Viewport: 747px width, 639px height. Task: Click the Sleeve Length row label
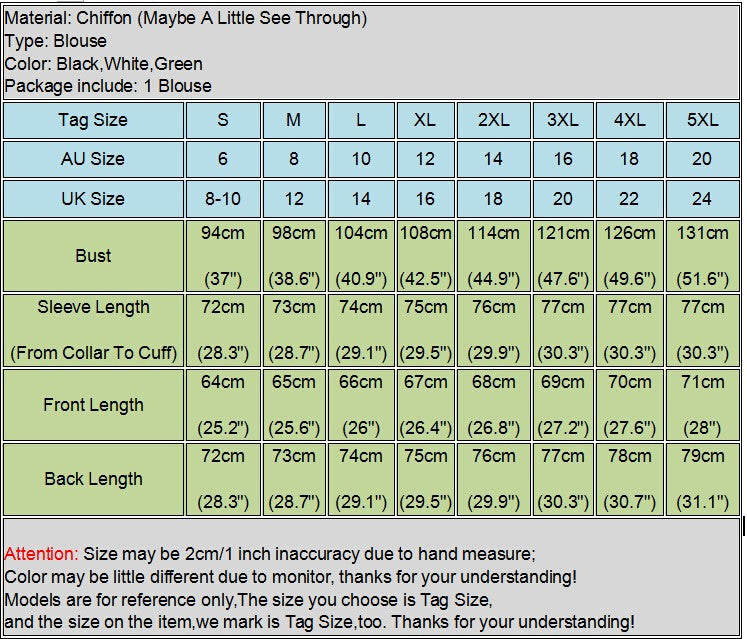(x=93, y=329)
